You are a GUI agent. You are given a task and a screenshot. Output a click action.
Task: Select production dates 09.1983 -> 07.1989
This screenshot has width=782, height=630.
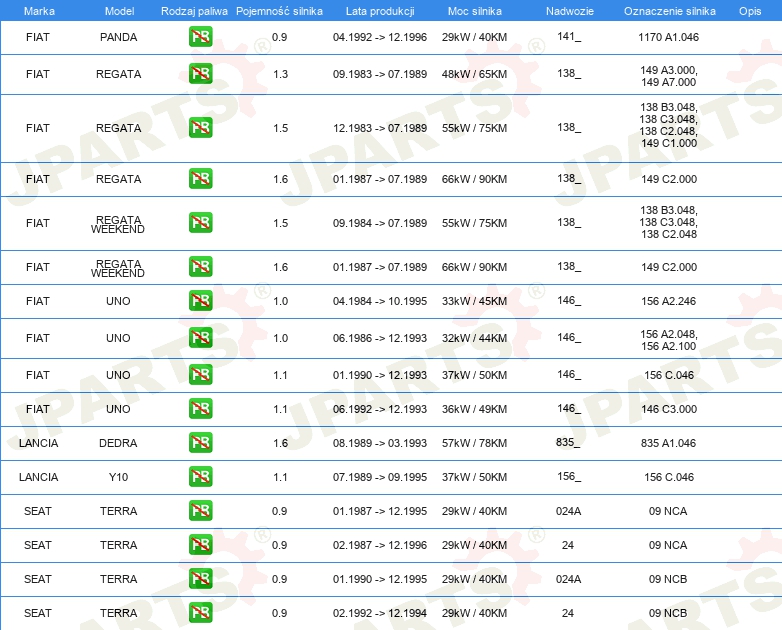(x=380, y=74)
